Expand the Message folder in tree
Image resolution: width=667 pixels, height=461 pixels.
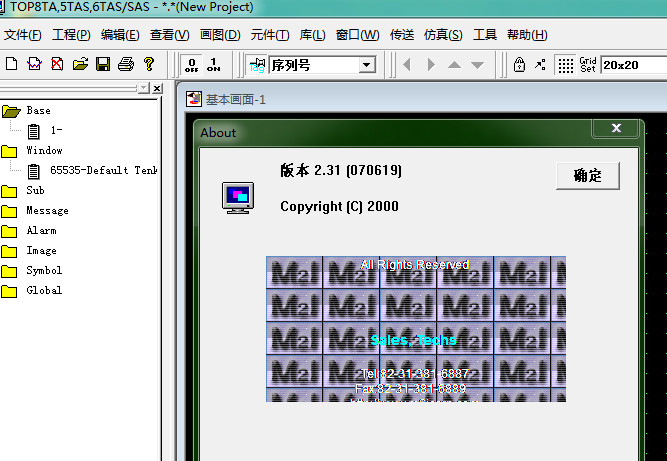pyautogui.click(x=11, y=211)
